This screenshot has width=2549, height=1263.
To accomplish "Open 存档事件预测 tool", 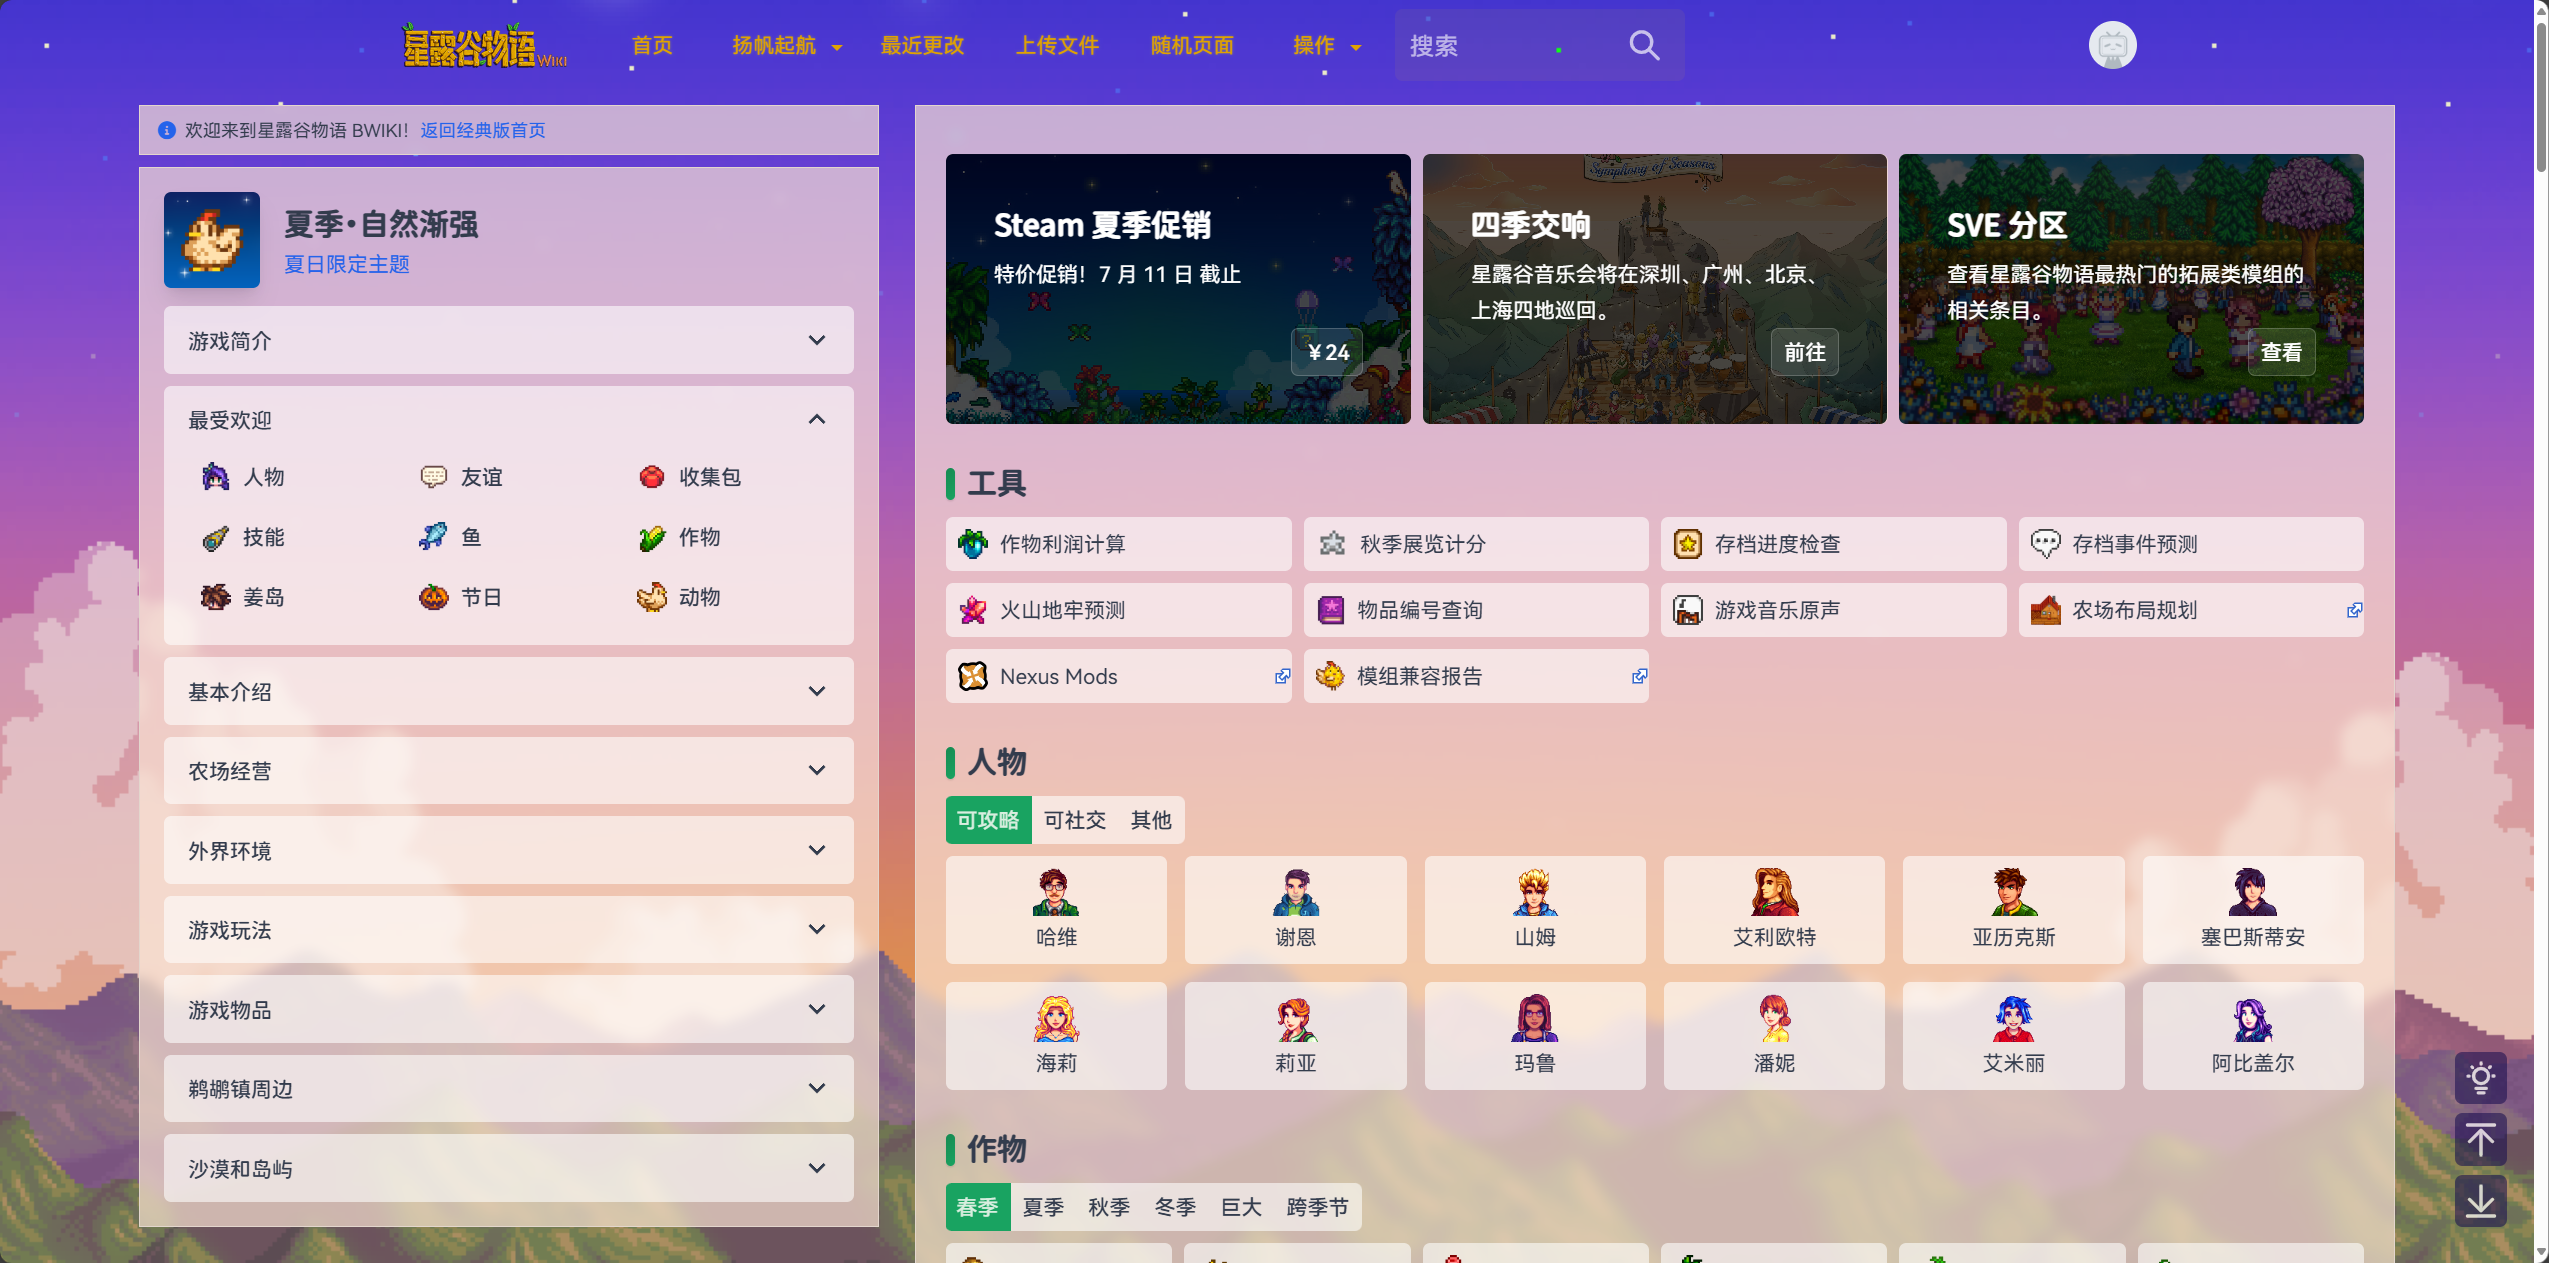I will click(2190, 544).
